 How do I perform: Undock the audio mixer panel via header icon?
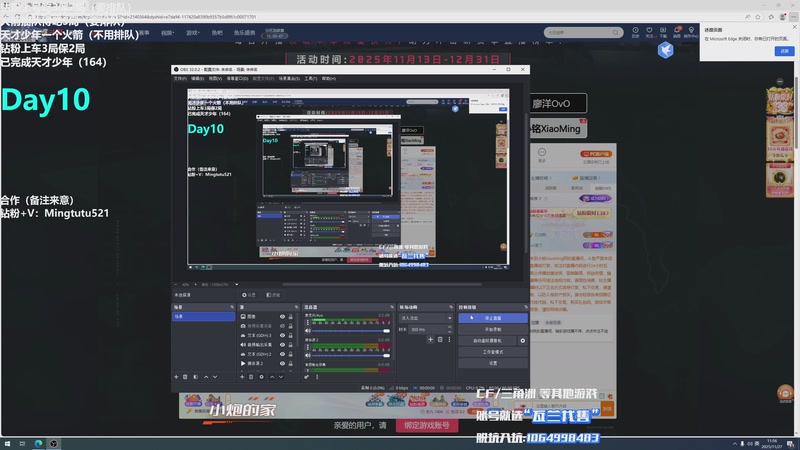(x=392, y=307)
